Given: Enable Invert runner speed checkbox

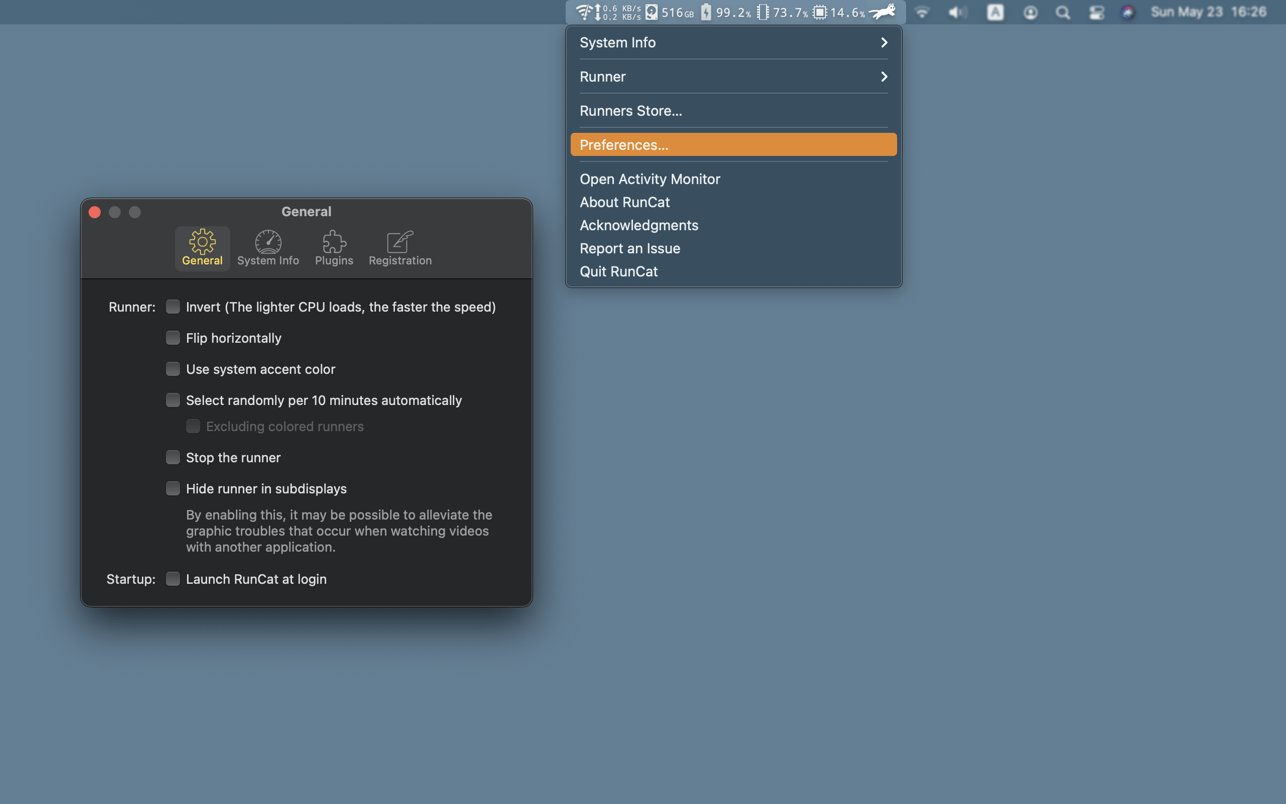Looking at the screenshot, I should [173, 307].
